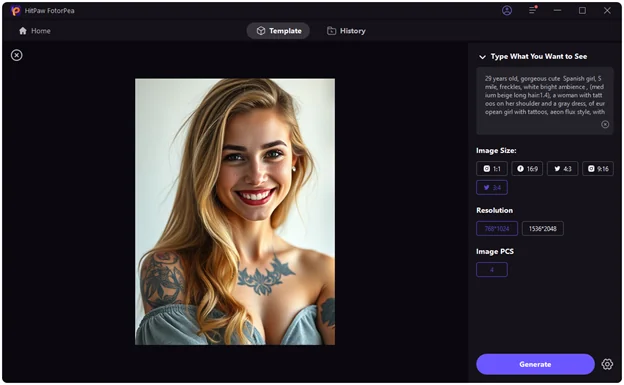This screenshot has height=385, width=624.
Task: Collapse the Type What You Want to See section
Action: [x=482, y=57]
